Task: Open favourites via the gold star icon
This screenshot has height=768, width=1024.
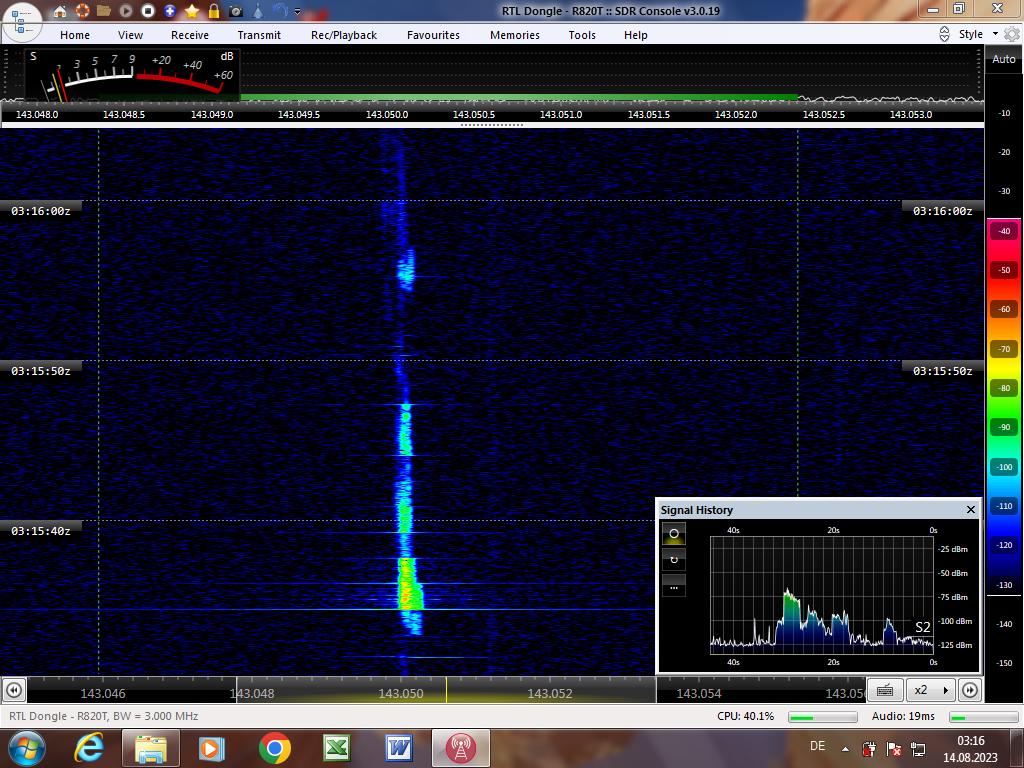Action: click(x=192, y=11)
